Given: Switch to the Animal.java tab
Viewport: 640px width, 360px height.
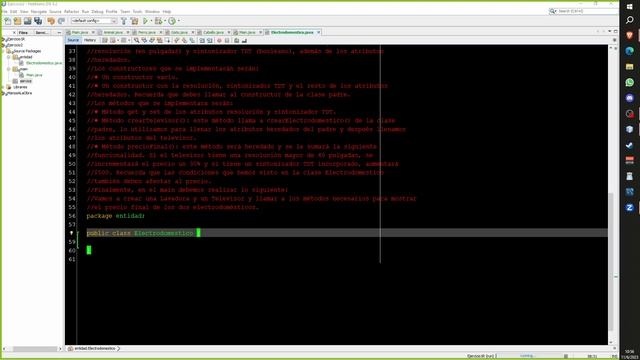Looking at the screenshot, I should [x=113, y=32].
